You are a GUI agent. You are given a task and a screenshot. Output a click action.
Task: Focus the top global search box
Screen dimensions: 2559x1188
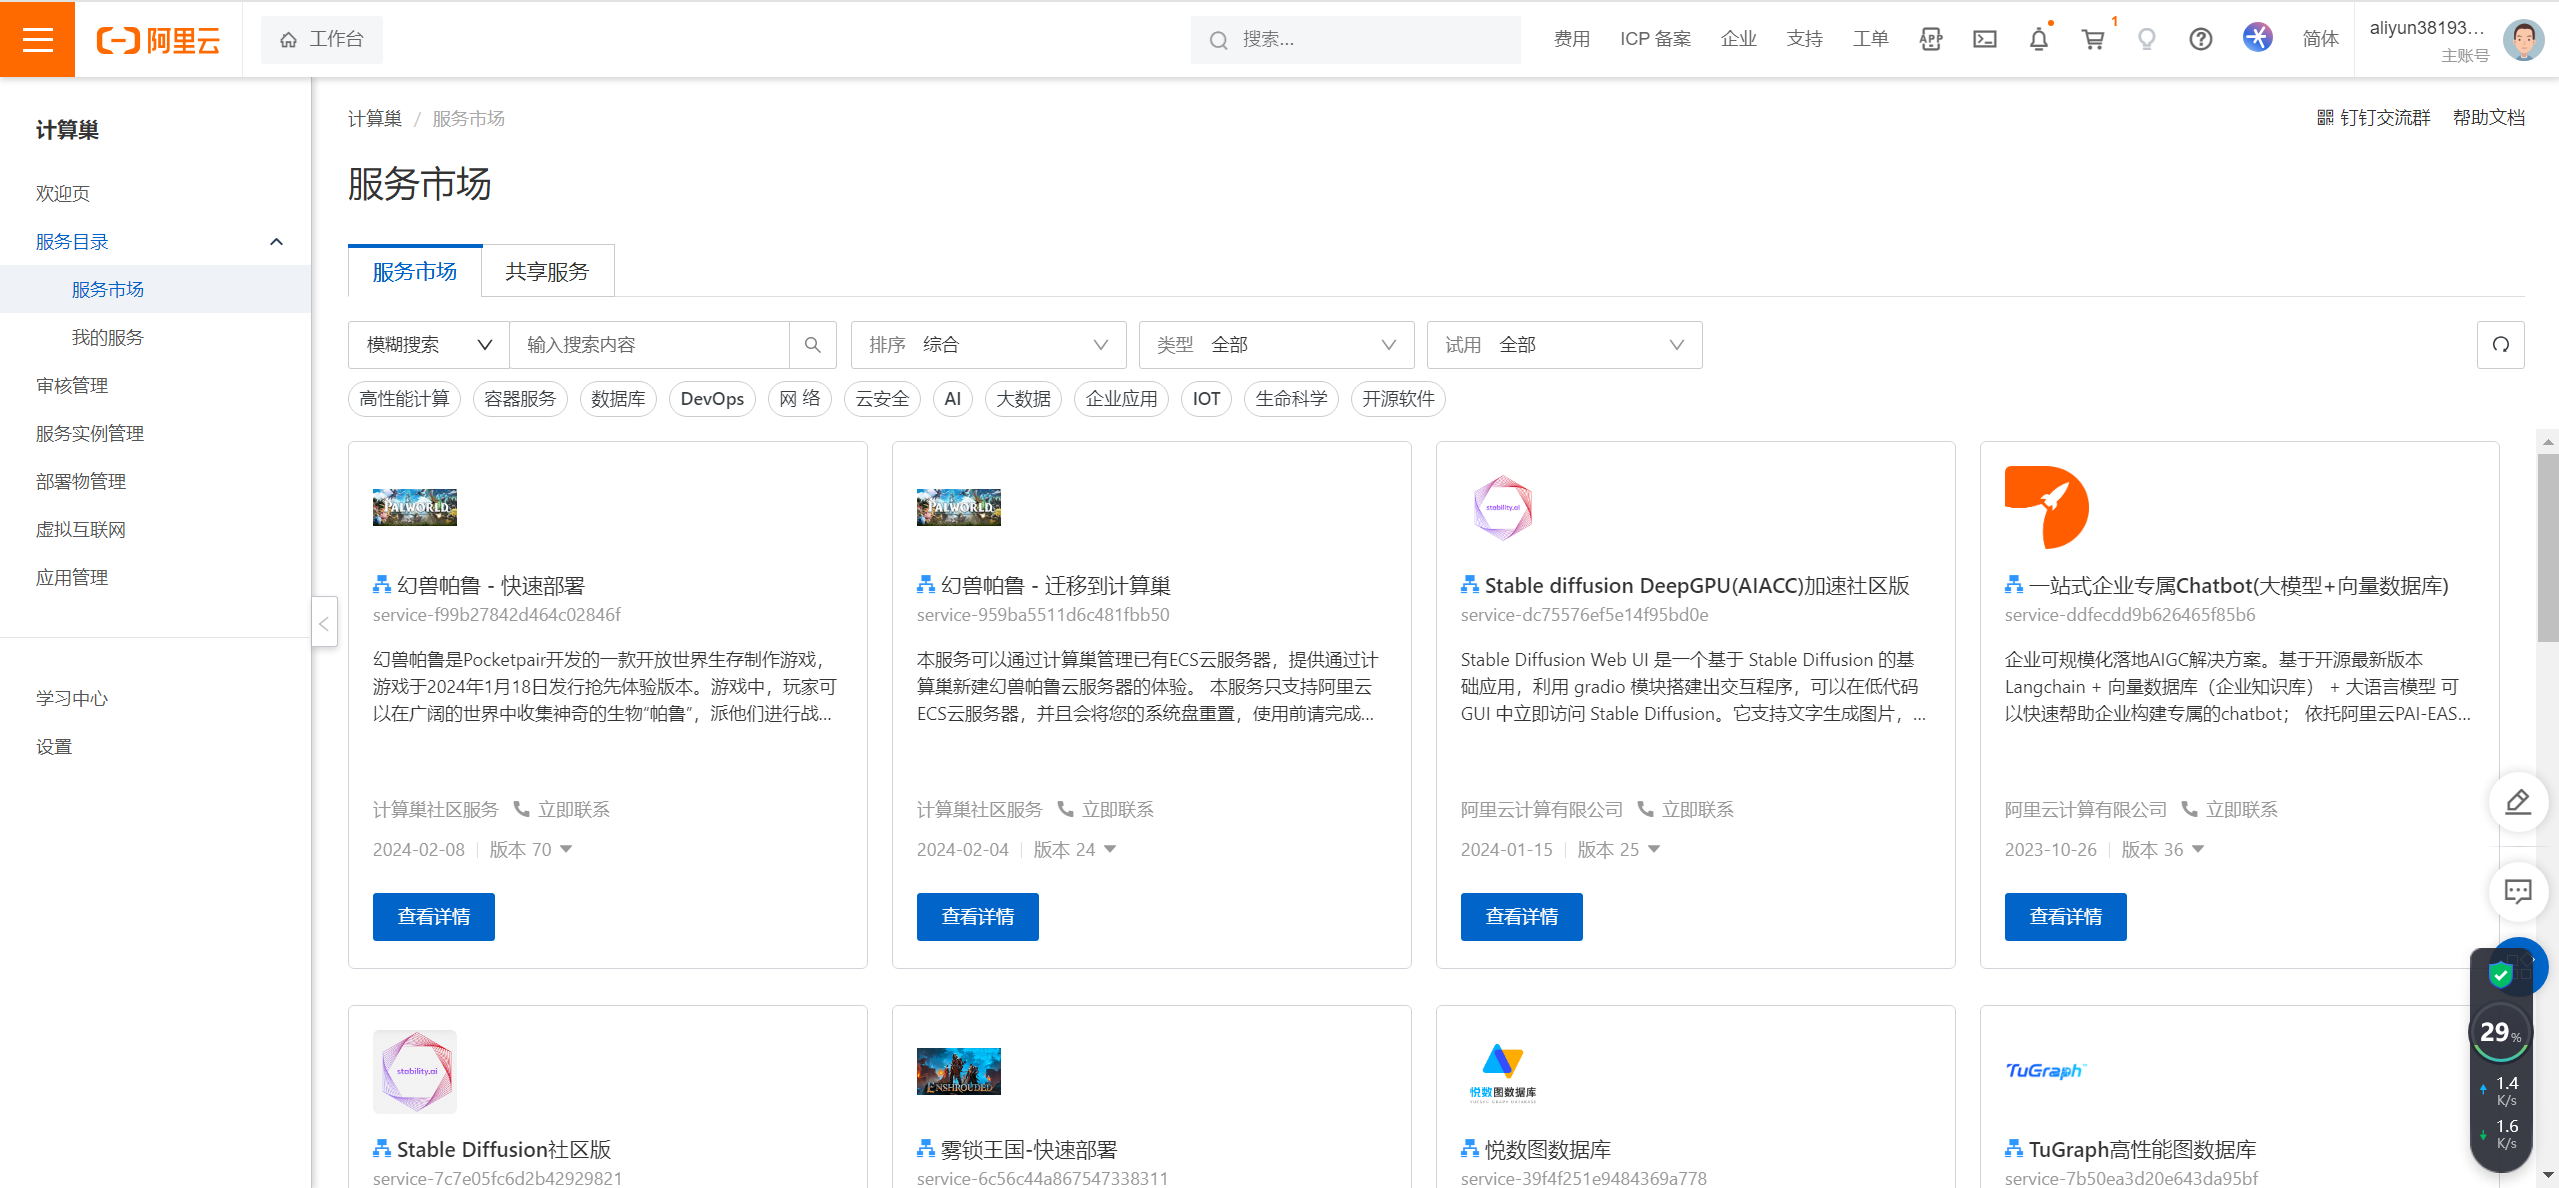[1356, 39]
